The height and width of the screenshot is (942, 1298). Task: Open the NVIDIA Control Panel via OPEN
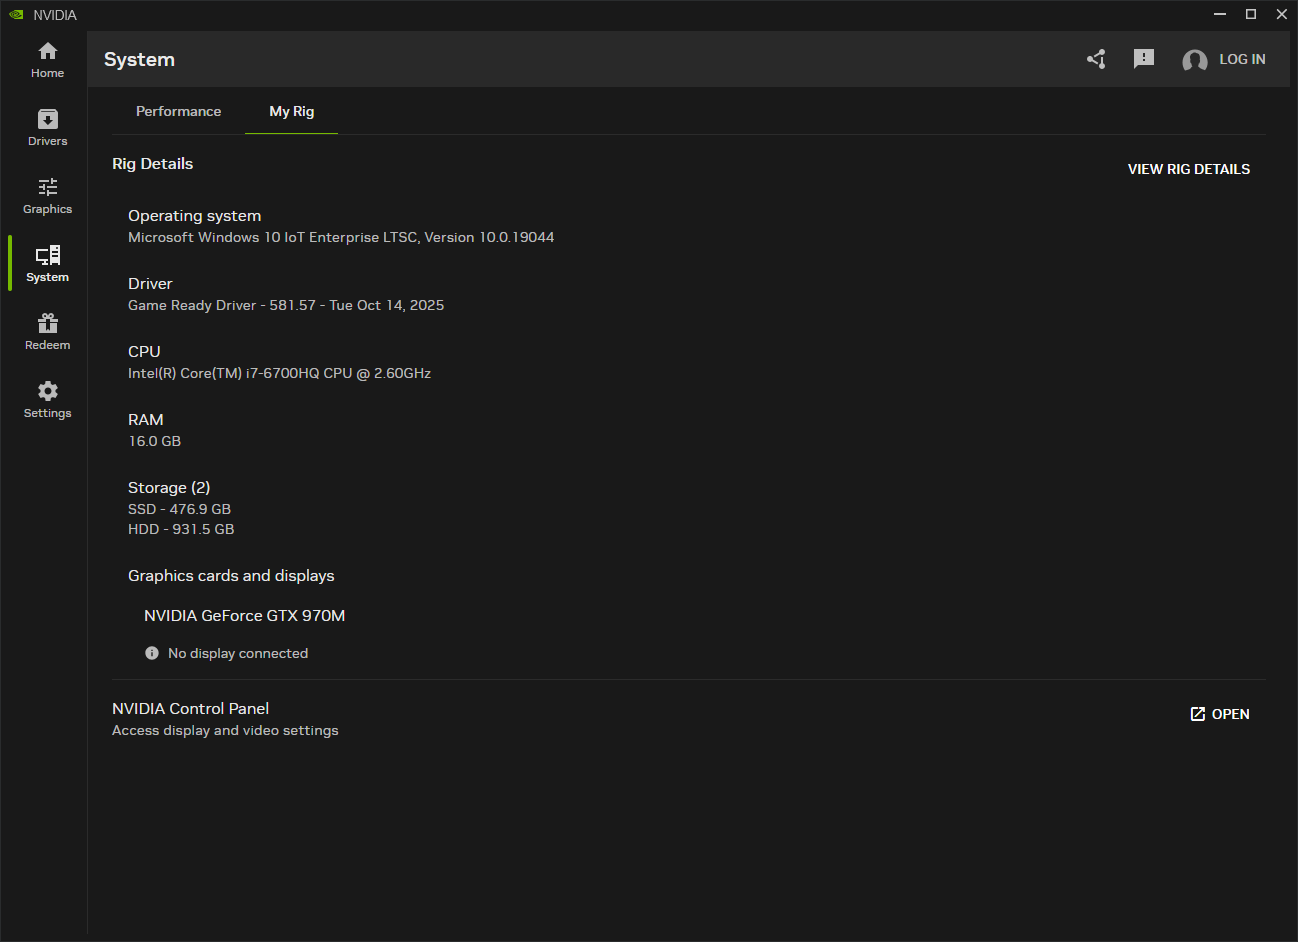coord(1220,714)
